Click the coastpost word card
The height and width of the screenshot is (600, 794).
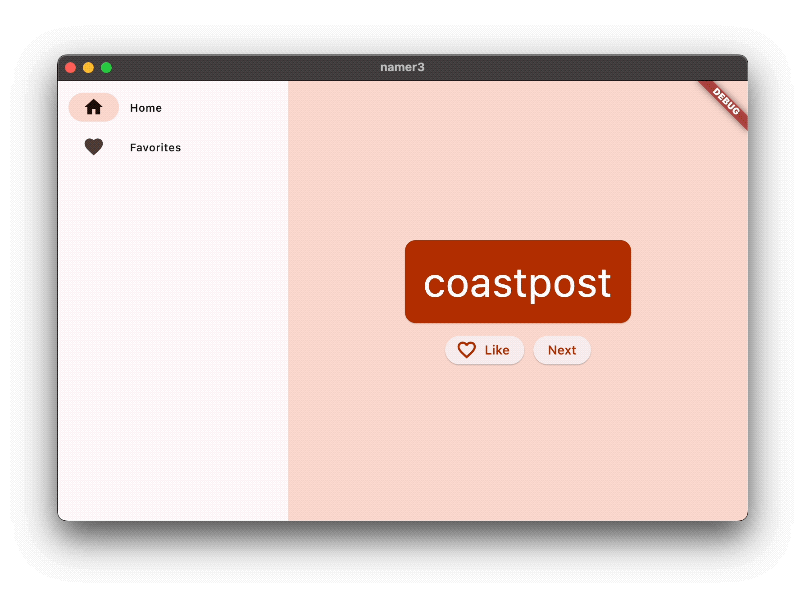(x=517, y=282)
